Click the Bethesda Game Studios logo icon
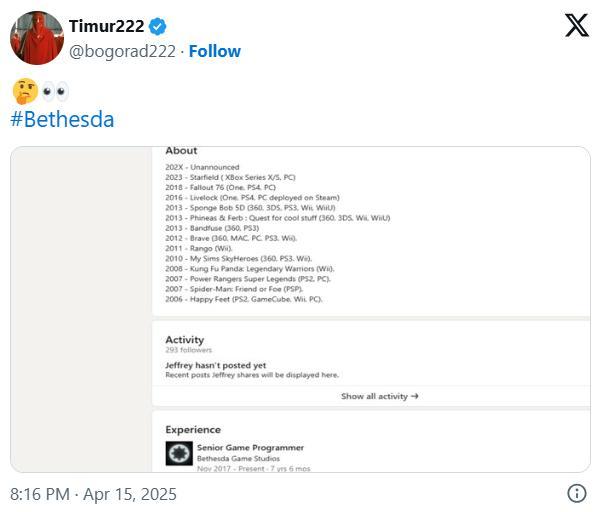Image resolution: width=602 pixels, height=512 pixels. tap(179, 453)
